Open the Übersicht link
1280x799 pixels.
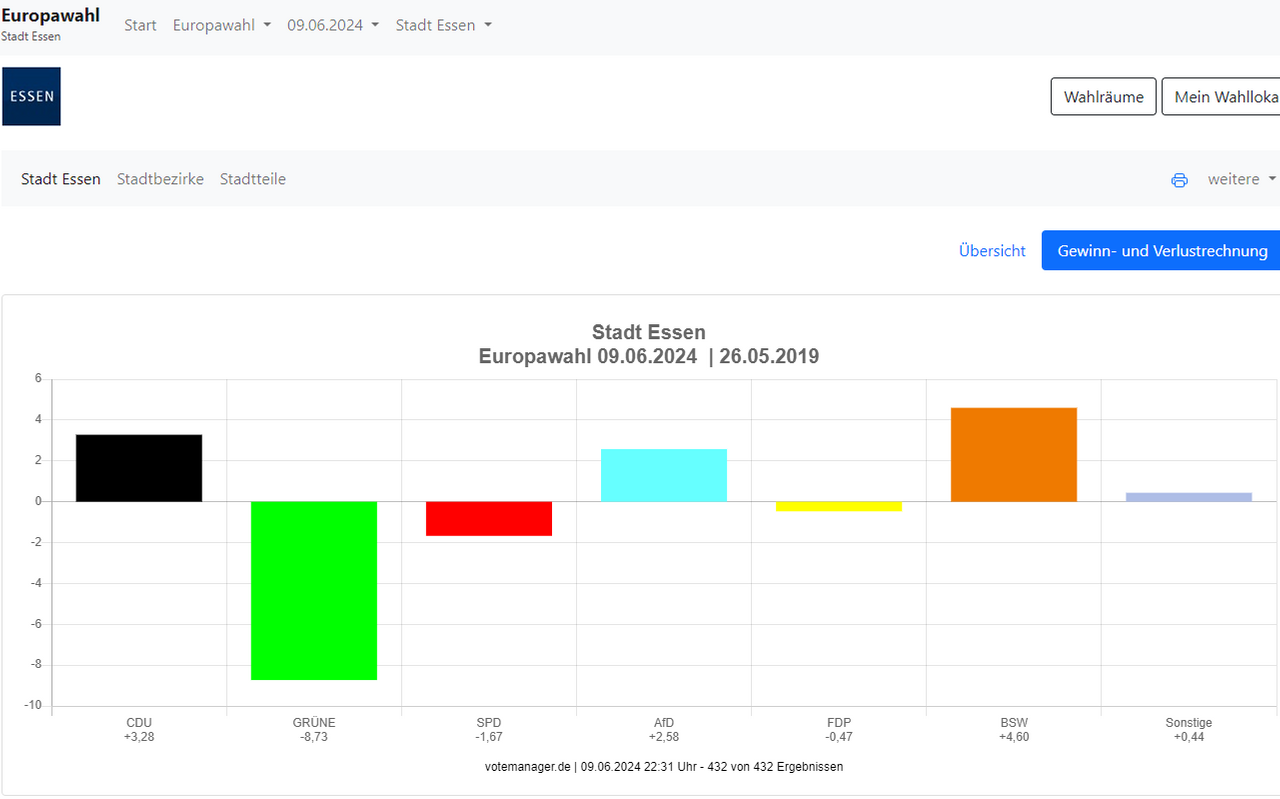click(x=992, y=251)
